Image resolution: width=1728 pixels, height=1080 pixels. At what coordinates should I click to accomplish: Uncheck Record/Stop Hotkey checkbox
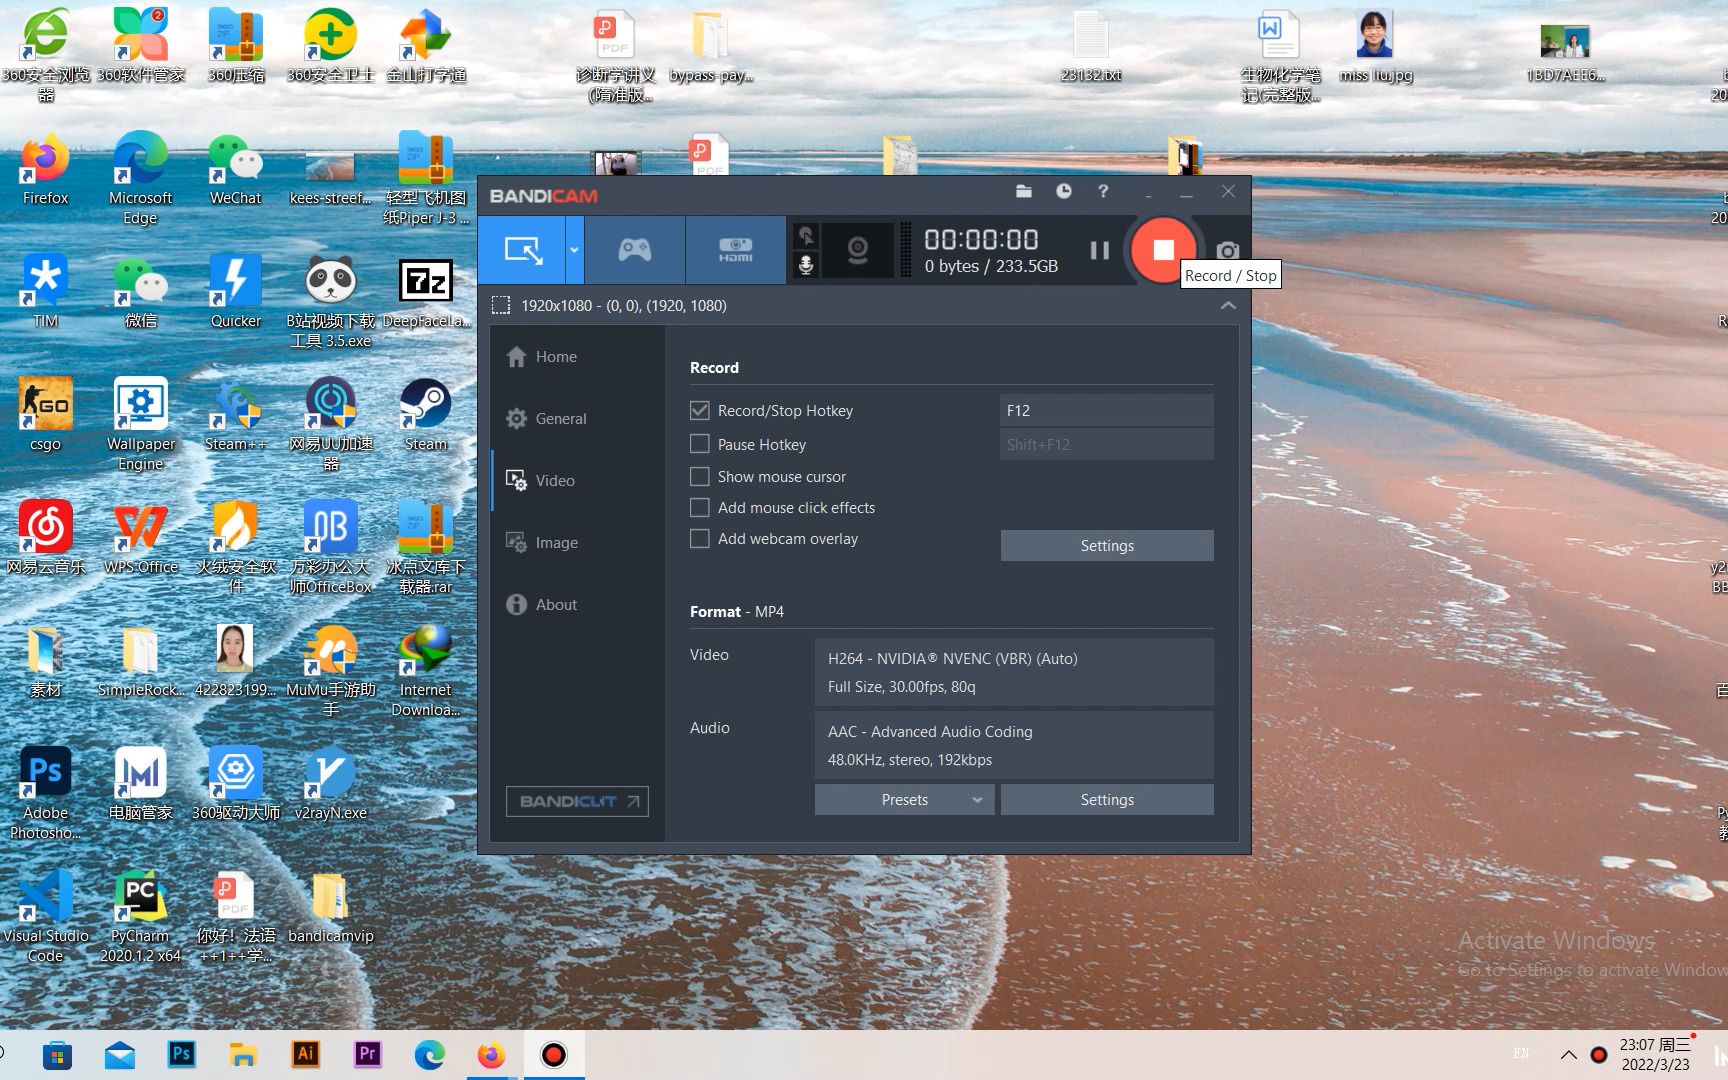(700, 410)
